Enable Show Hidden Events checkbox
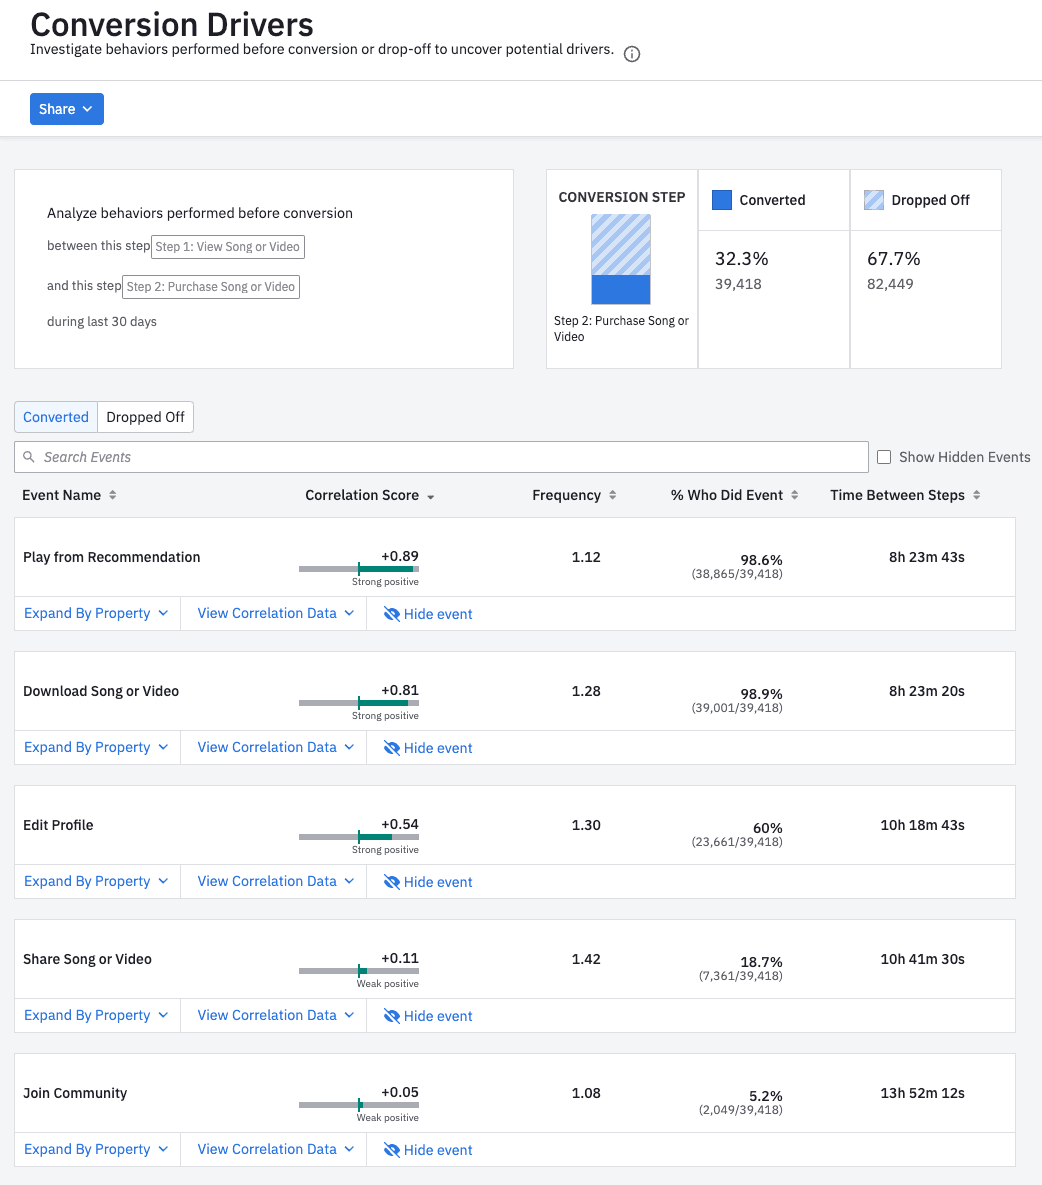 884,457
